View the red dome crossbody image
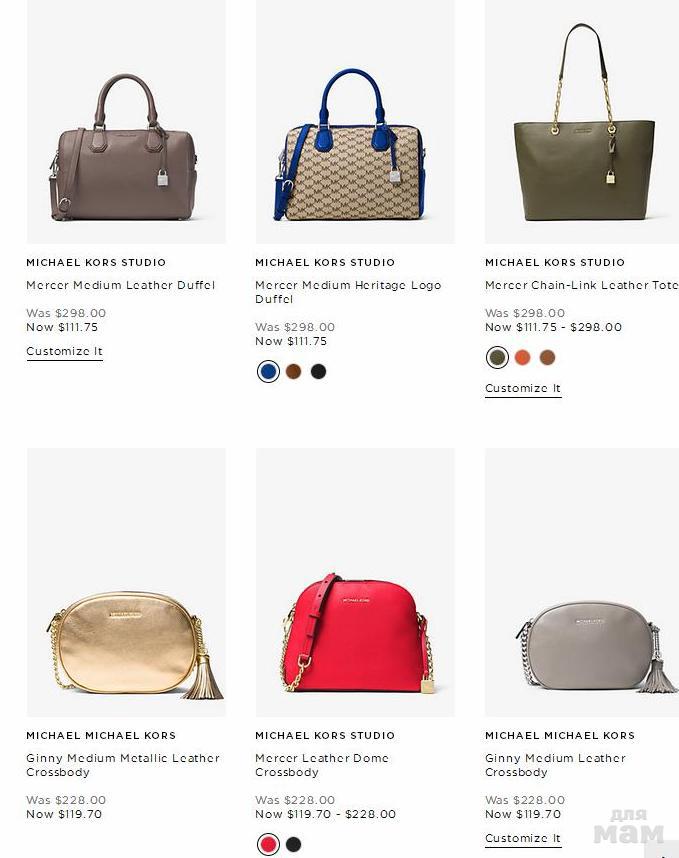The width and height of the screenshot is (679, 858). click(355, 582)
